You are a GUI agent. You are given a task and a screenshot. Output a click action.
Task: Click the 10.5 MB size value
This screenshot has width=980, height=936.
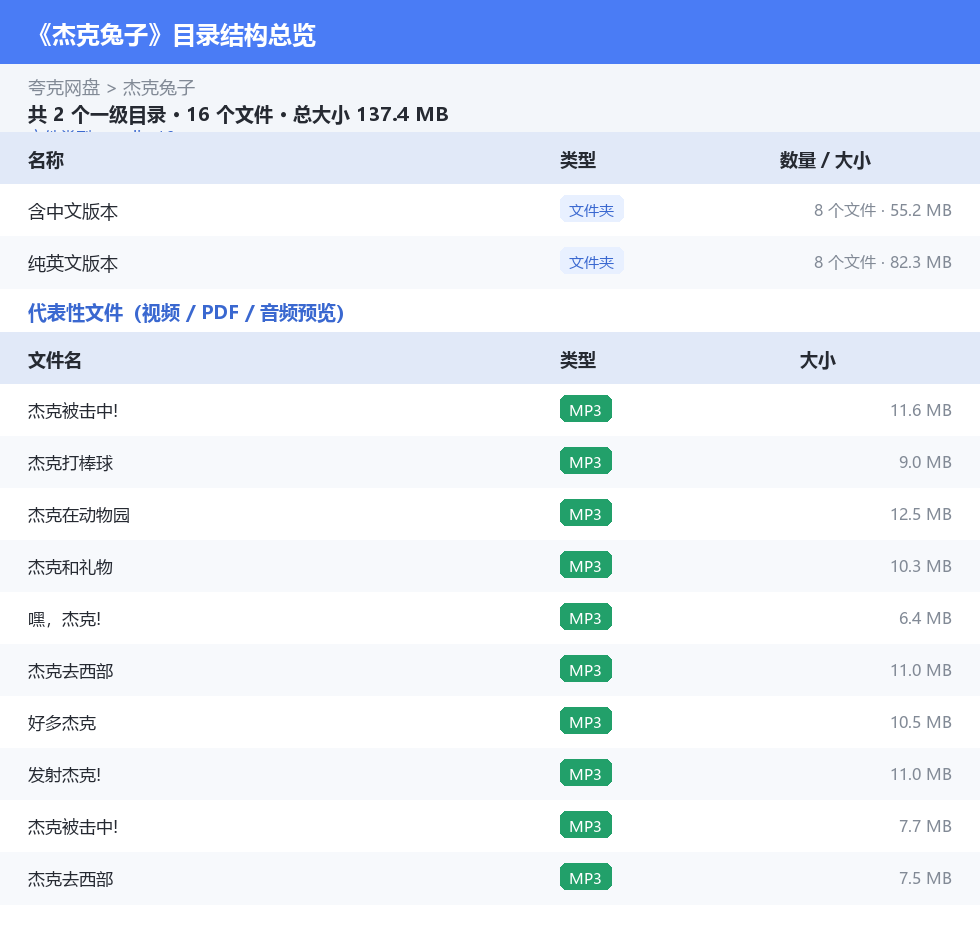[921, 722]
